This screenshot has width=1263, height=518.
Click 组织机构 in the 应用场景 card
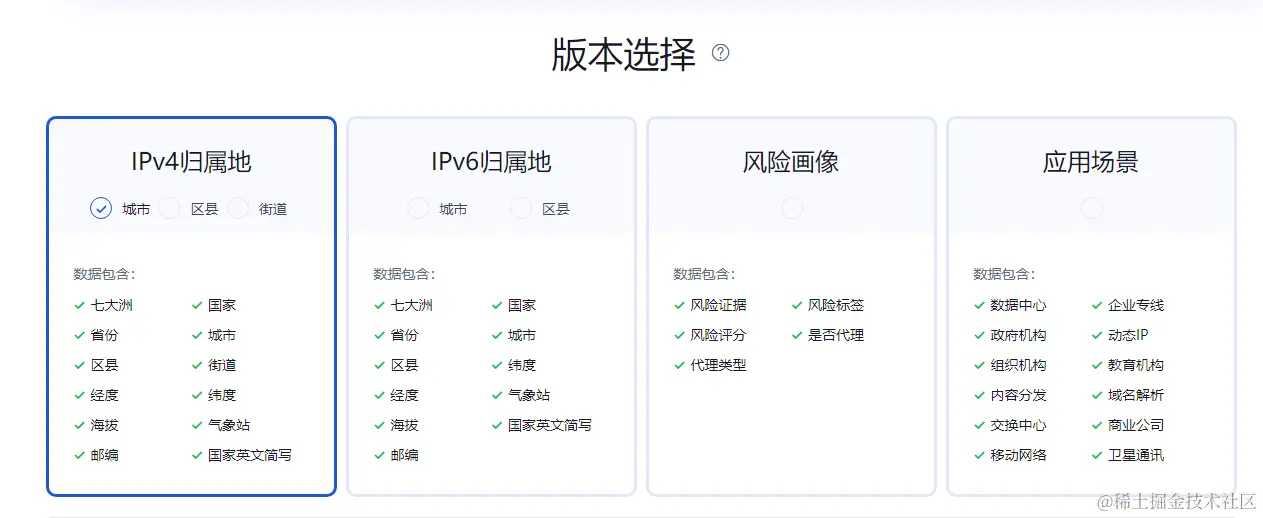coord(1018,365)
